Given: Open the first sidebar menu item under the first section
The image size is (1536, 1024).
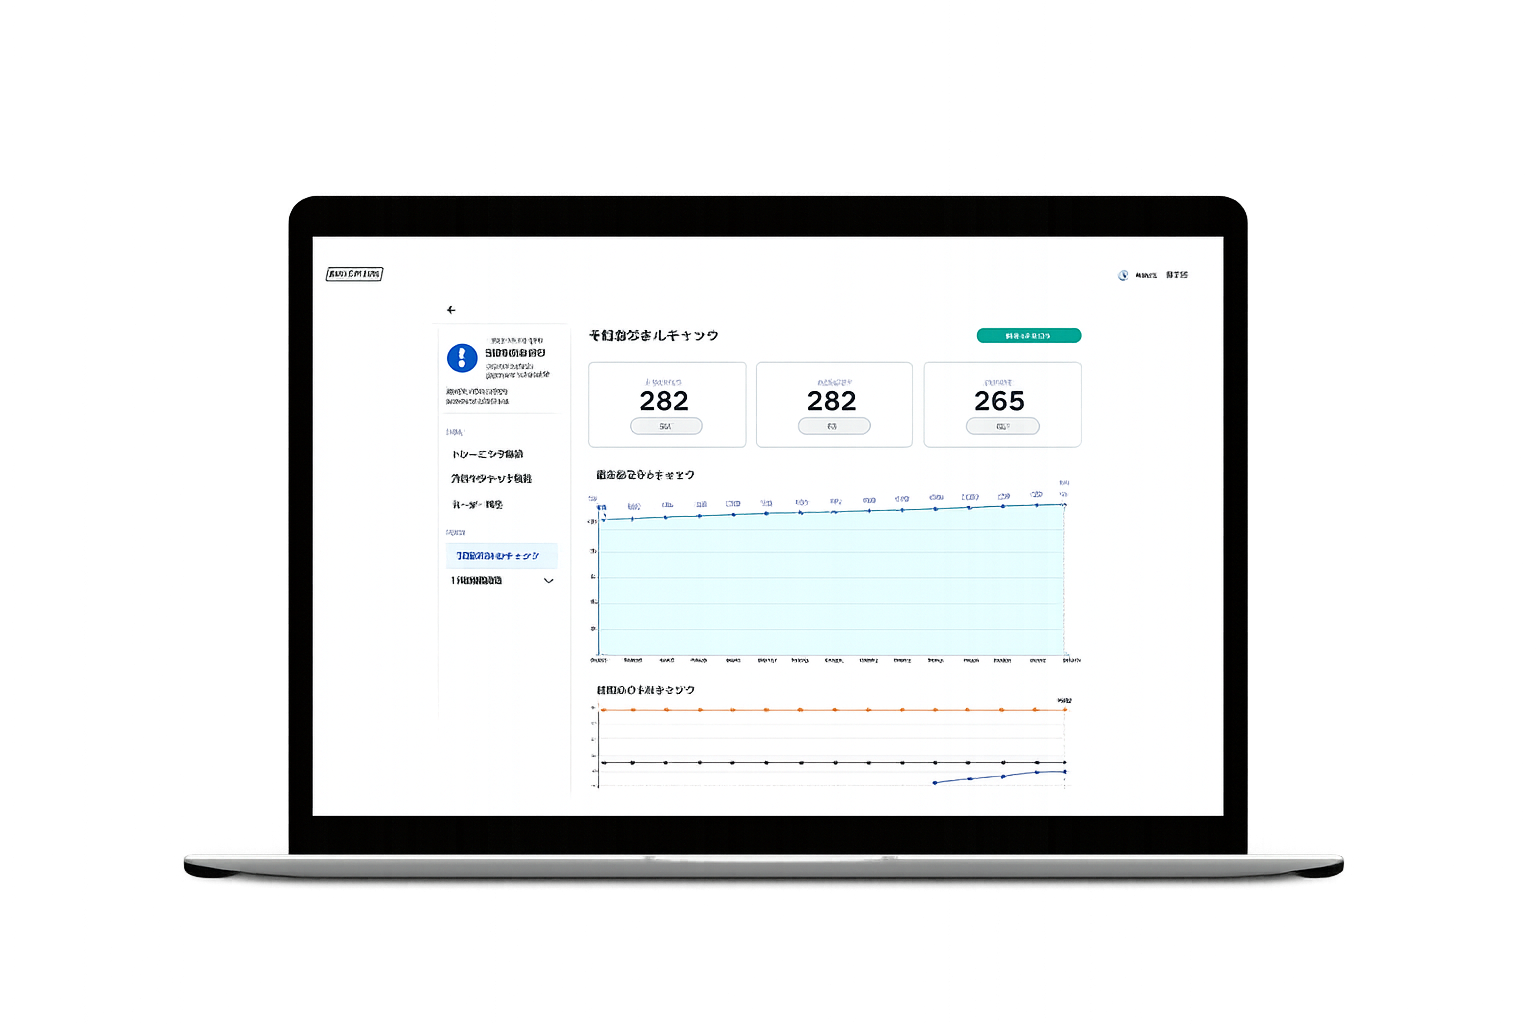Looking at the screenshot, I should (487, 454).
